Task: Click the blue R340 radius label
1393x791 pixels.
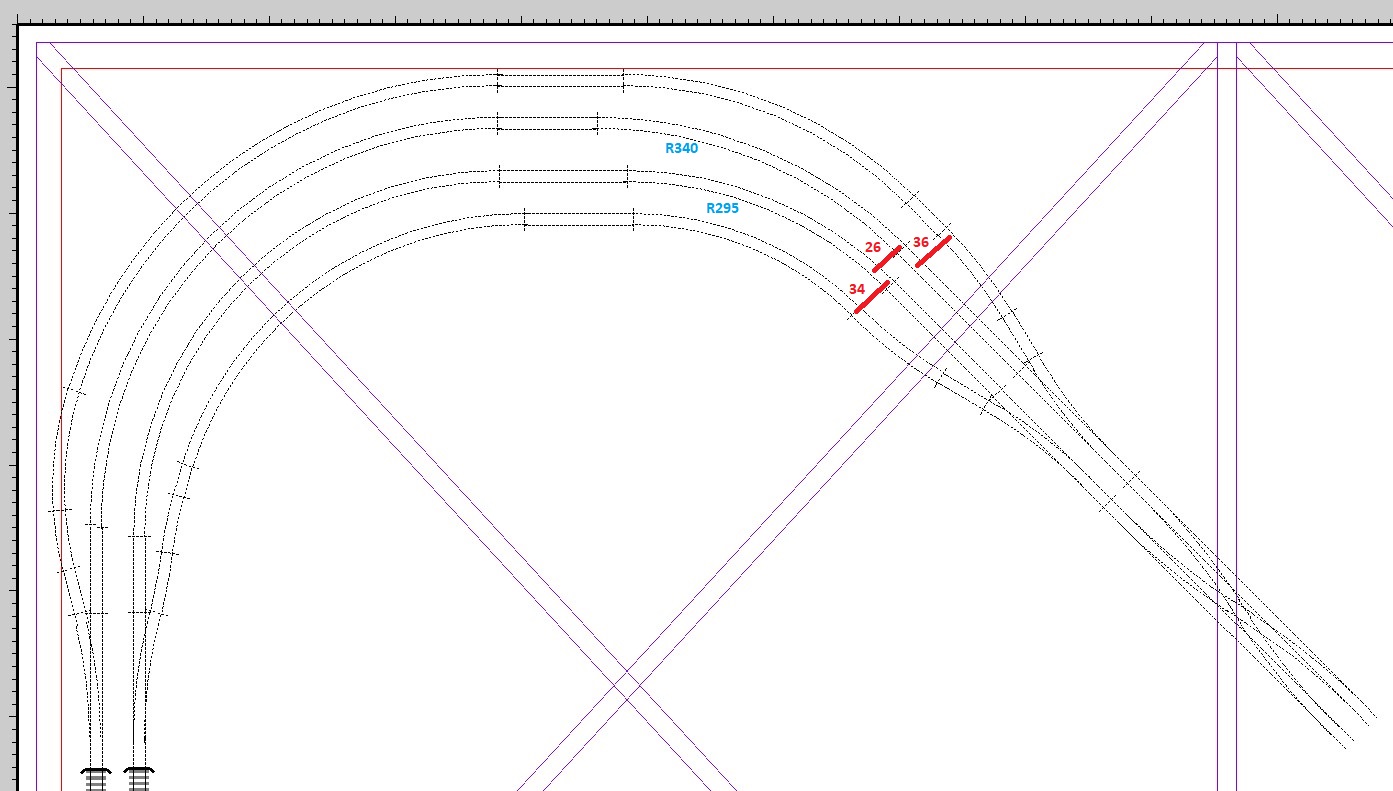Action: pos(682,148)
